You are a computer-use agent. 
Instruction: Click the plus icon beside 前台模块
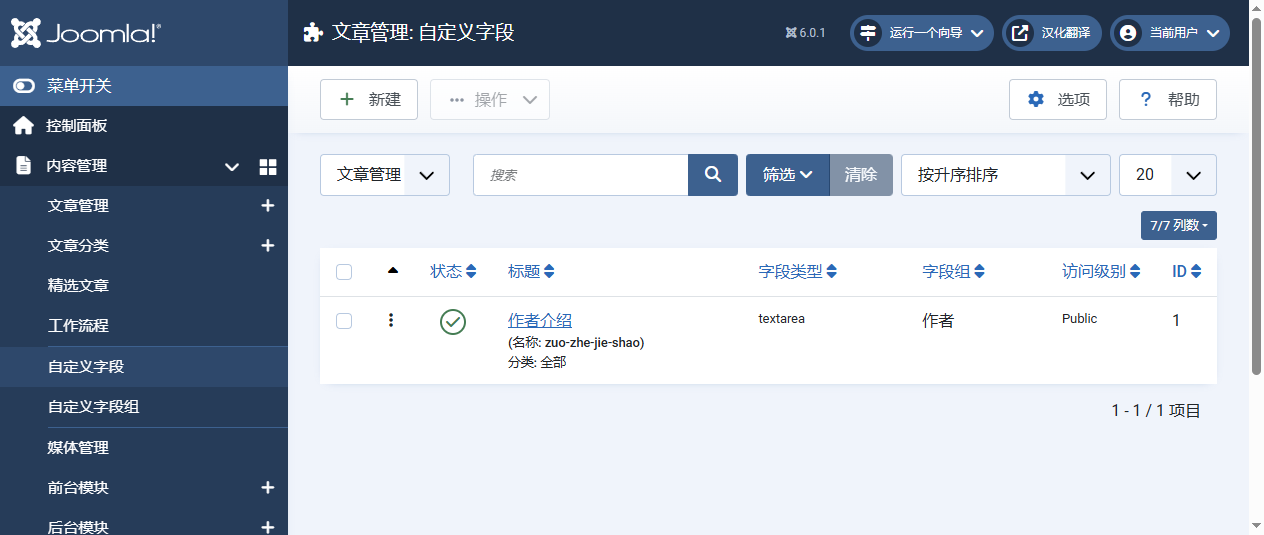pos(268,488)
